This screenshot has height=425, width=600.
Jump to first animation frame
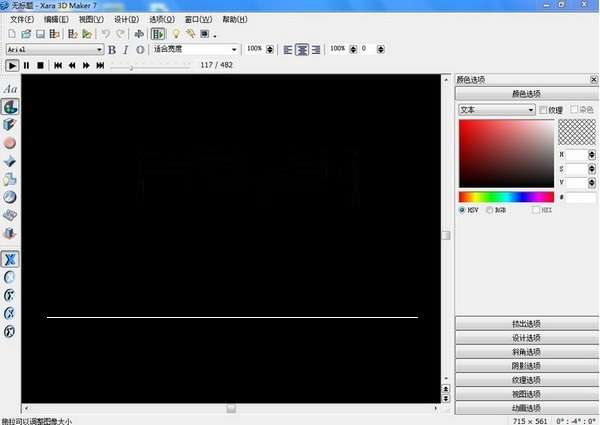58,65
